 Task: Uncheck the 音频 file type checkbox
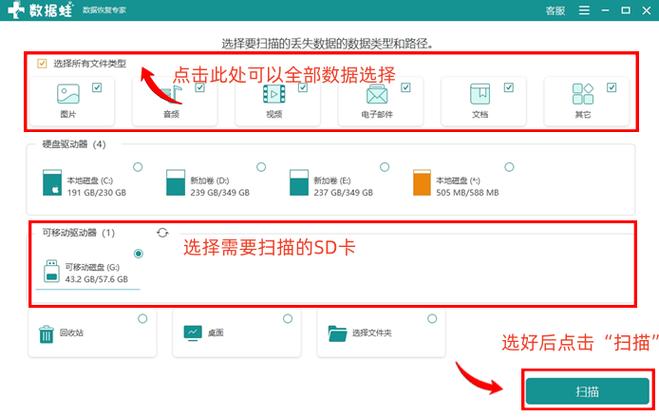[200, 87]
